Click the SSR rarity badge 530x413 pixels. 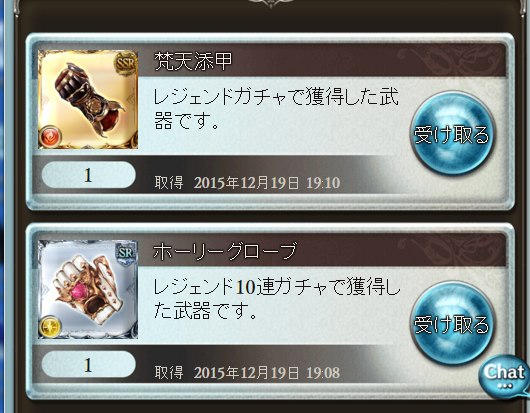point(126,63)
